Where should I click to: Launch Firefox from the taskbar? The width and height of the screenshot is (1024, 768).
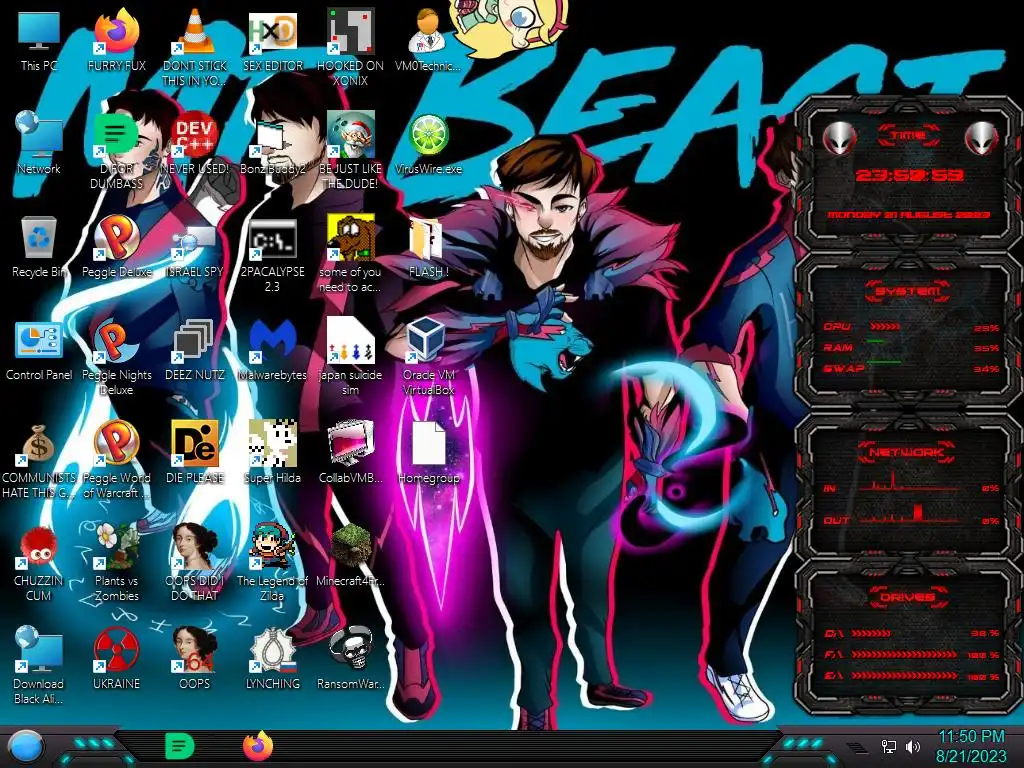pyautogui.click(x=258, y=746)
